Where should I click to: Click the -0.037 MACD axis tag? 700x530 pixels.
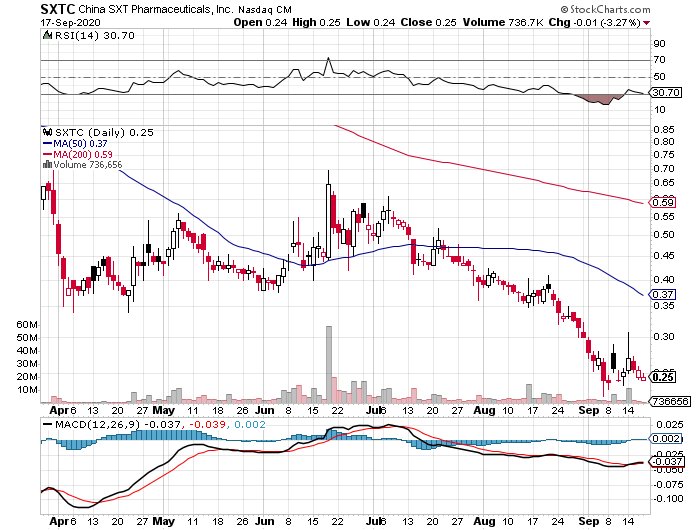(x=667, y=462)
